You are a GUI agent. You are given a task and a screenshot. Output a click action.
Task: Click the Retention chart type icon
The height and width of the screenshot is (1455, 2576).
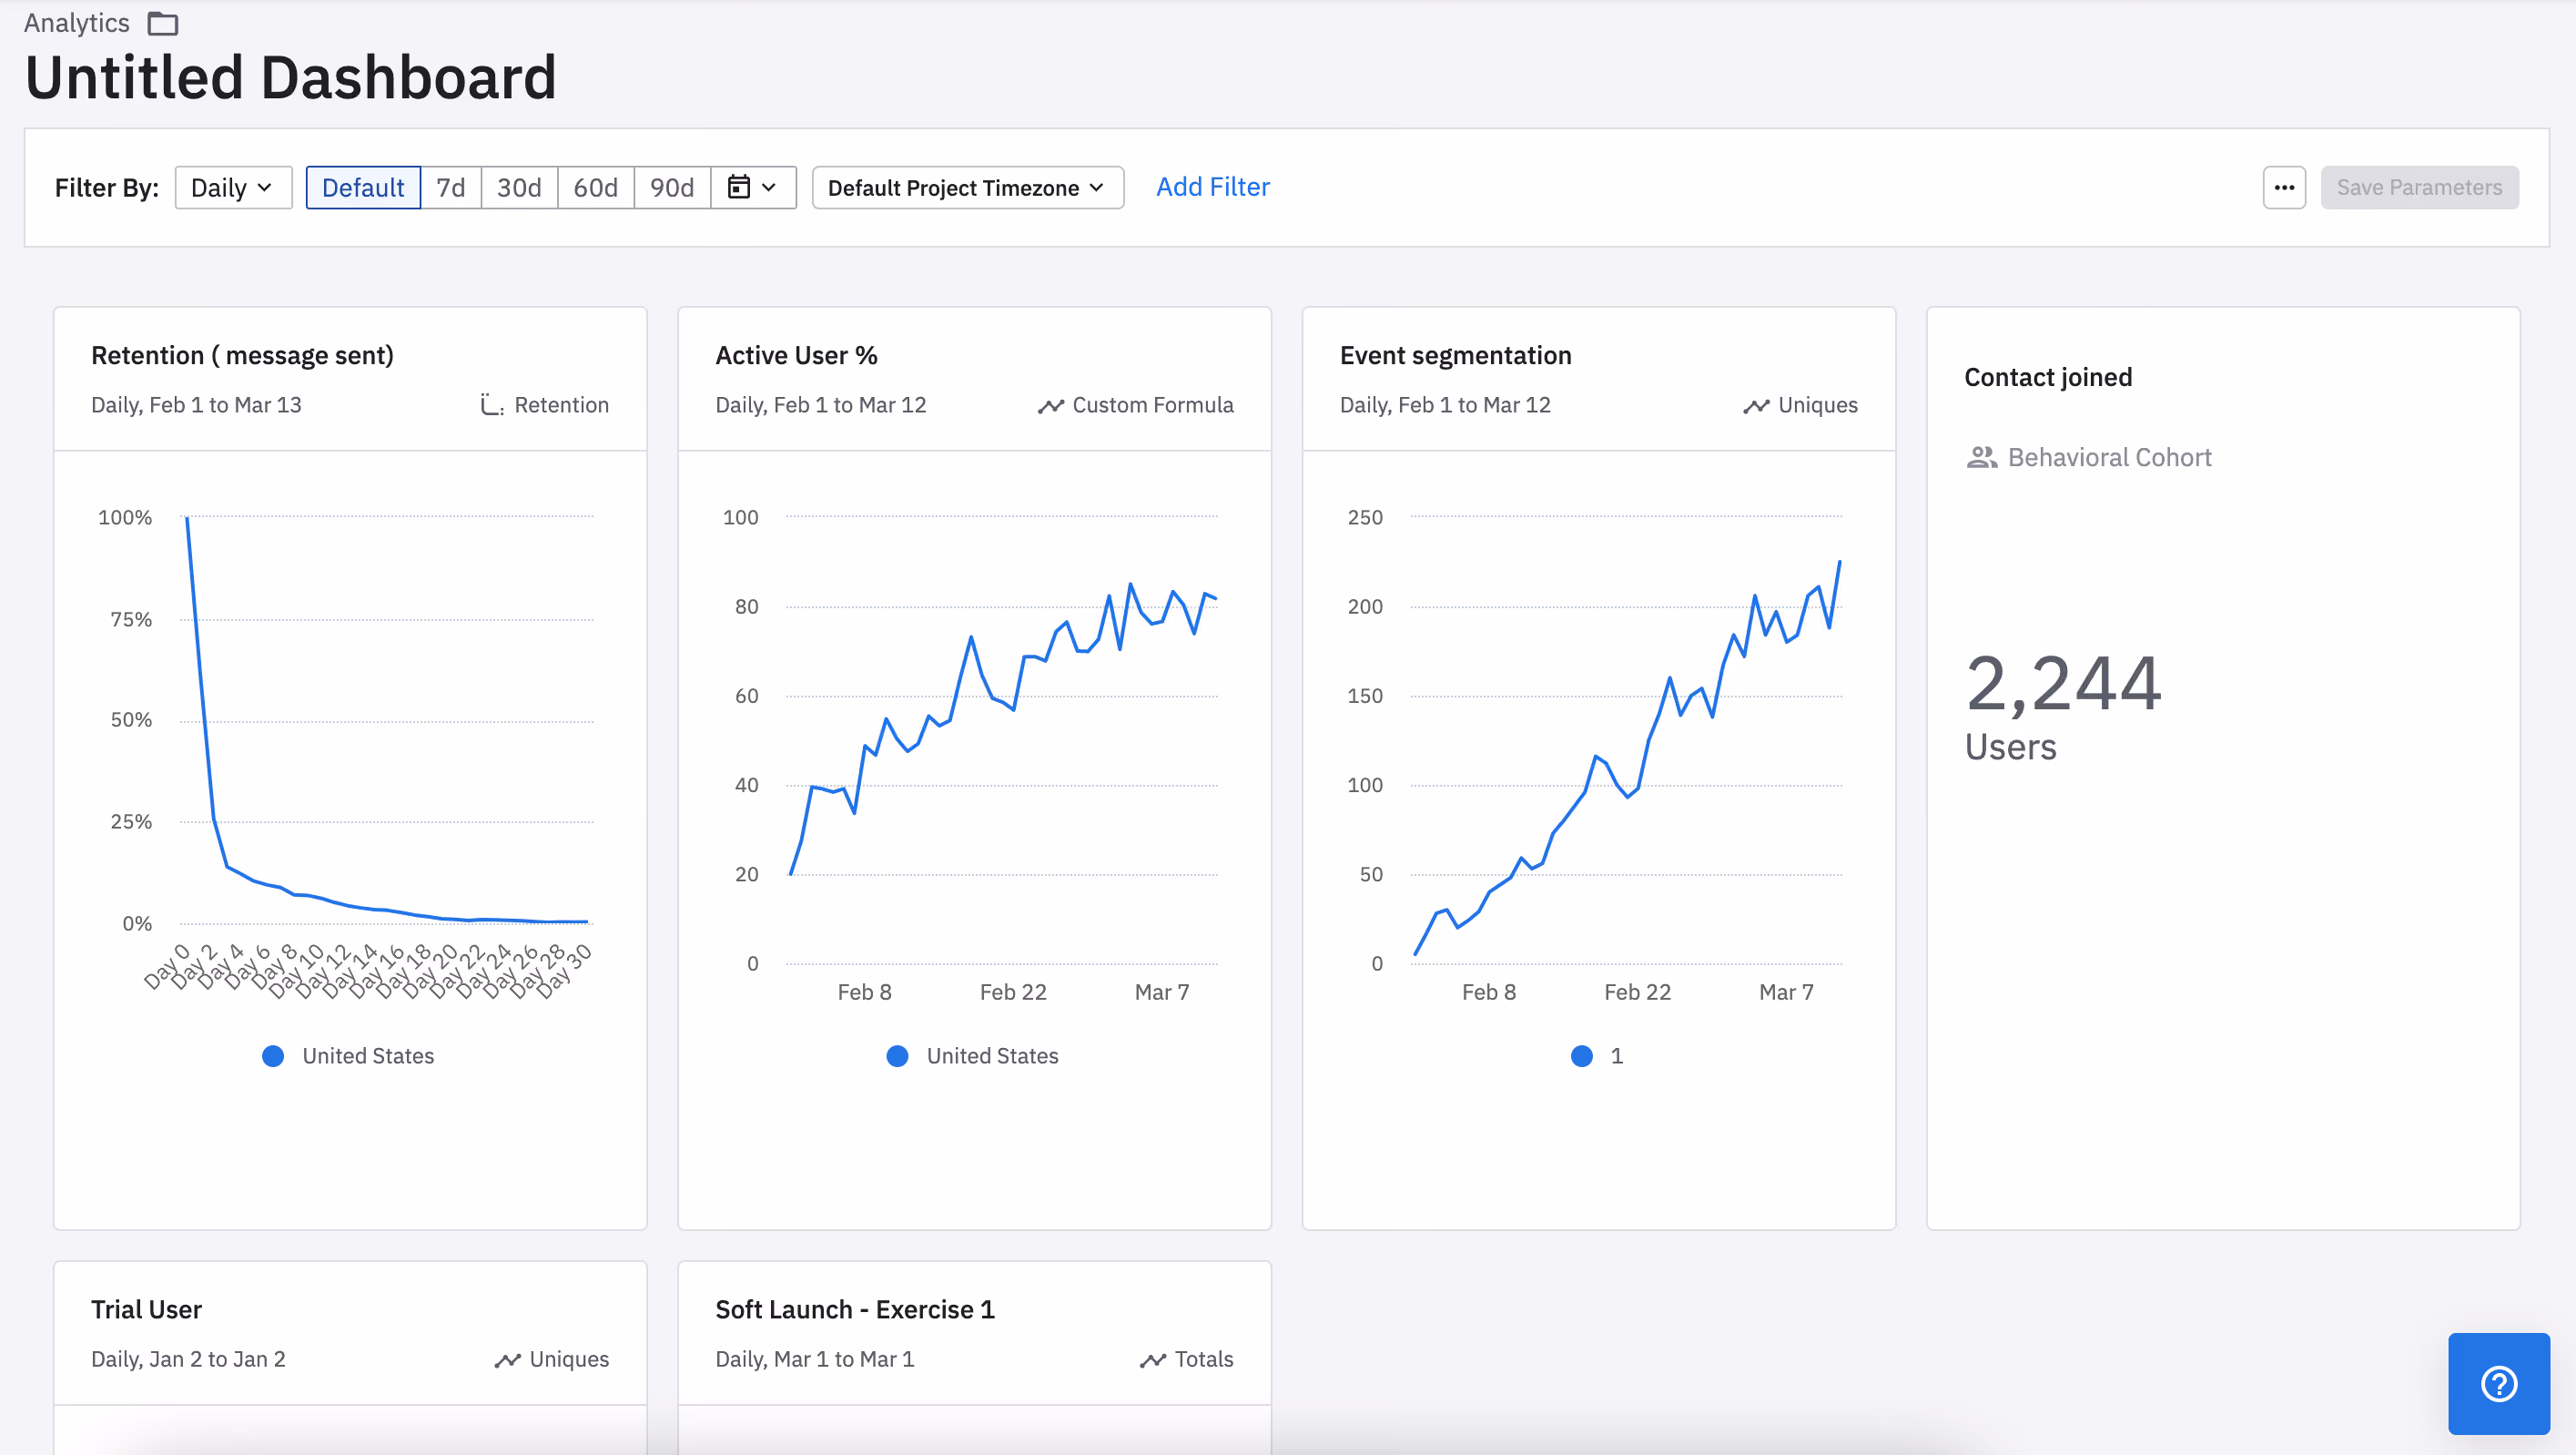pyautogui.click(x=491, y=405)
